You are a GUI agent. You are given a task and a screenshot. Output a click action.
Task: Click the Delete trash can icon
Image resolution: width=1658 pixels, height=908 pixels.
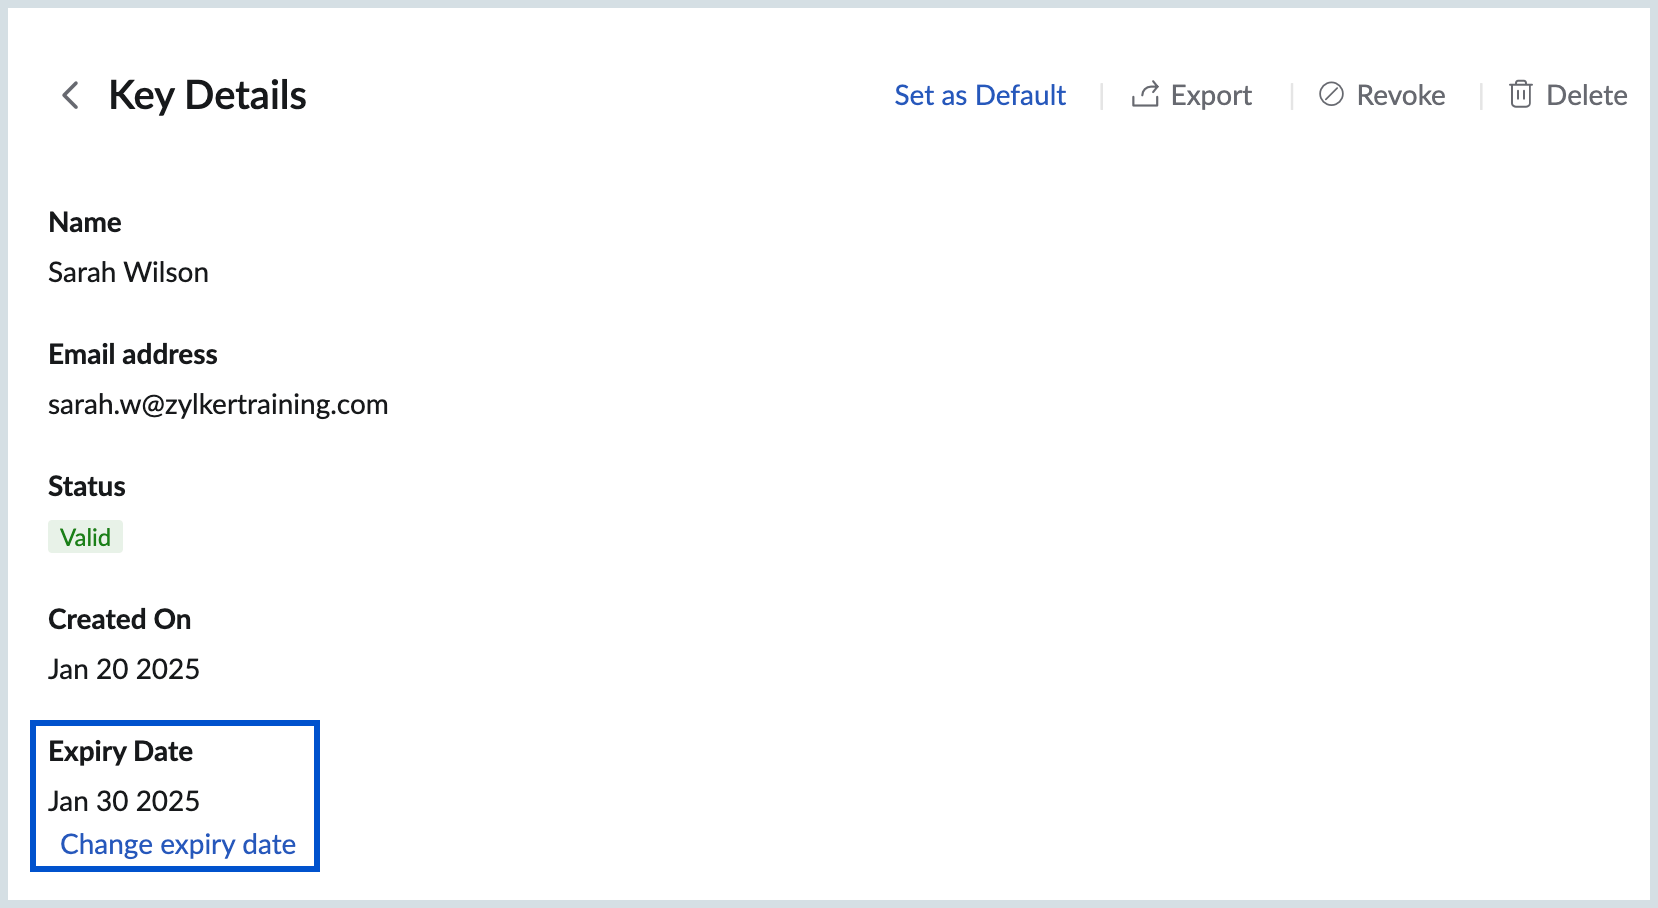click(x=1520, y=95)
